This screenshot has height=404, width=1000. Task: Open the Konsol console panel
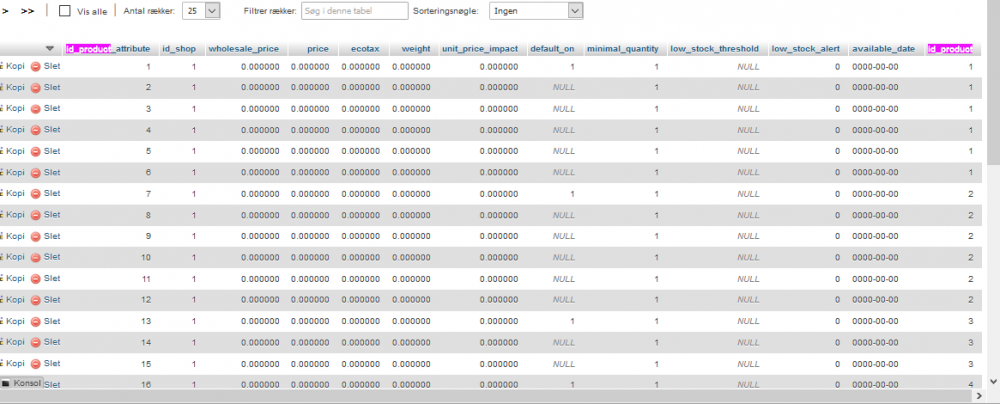click(21, 383)
